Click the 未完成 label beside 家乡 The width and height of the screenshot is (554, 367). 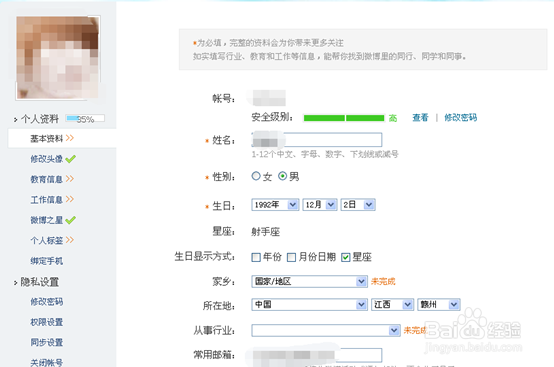pos(383,282)
